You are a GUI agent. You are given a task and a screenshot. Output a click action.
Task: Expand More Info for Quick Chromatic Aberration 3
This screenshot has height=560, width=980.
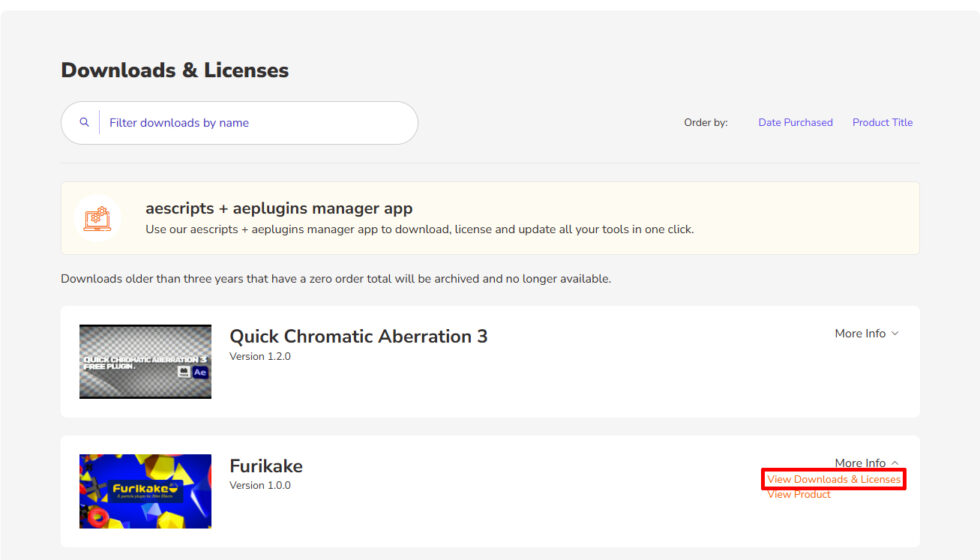[x=860, y=334]
